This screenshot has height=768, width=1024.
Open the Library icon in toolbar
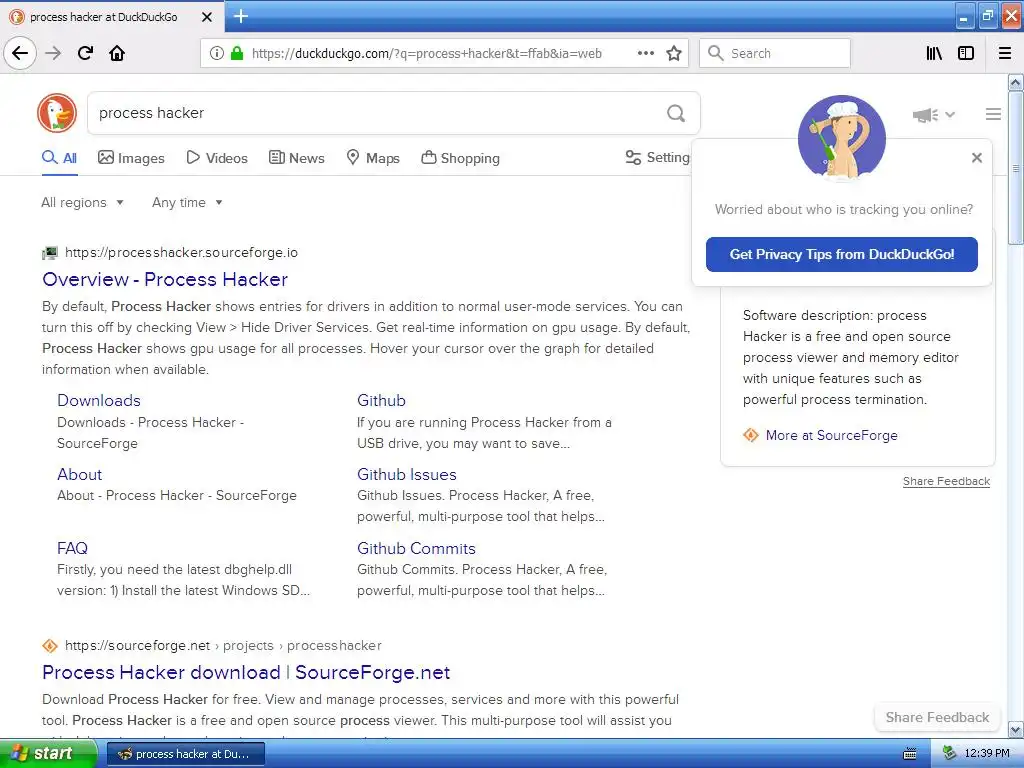click(x=934, y=53)
